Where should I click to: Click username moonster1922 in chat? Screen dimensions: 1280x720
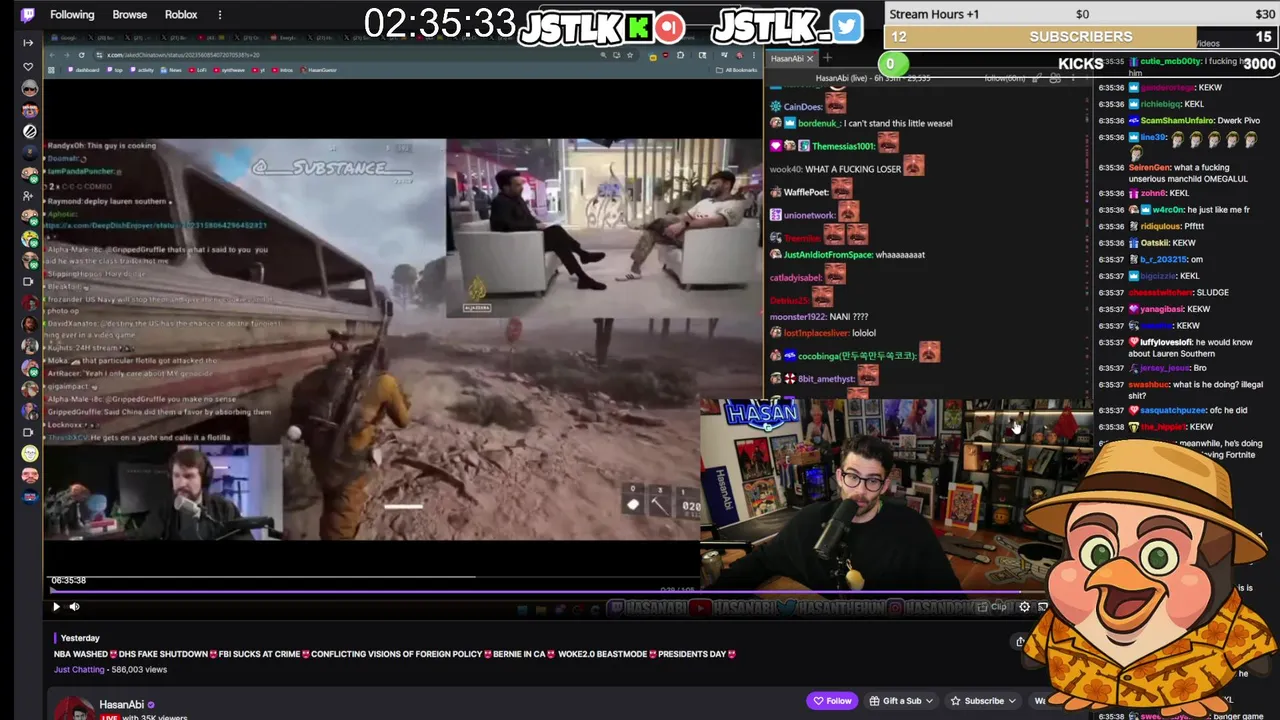(797, 317)
